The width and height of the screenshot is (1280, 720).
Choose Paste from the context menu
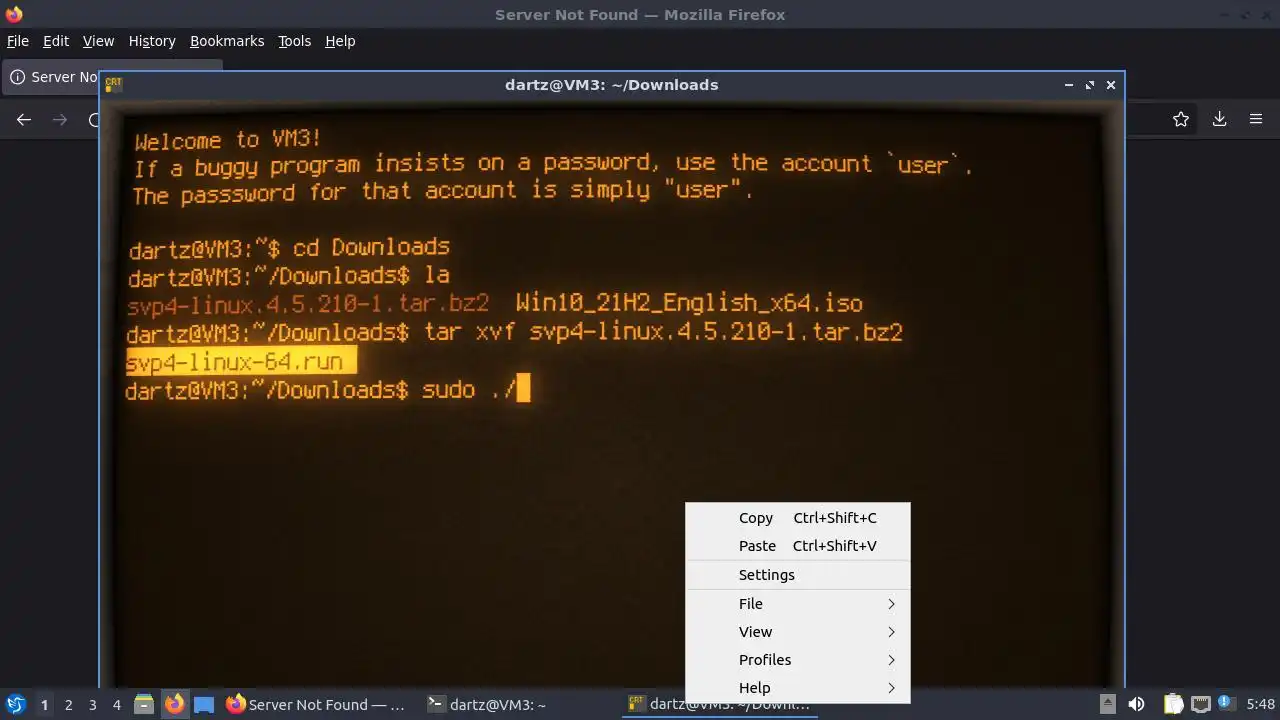click(x=797, y=546)
